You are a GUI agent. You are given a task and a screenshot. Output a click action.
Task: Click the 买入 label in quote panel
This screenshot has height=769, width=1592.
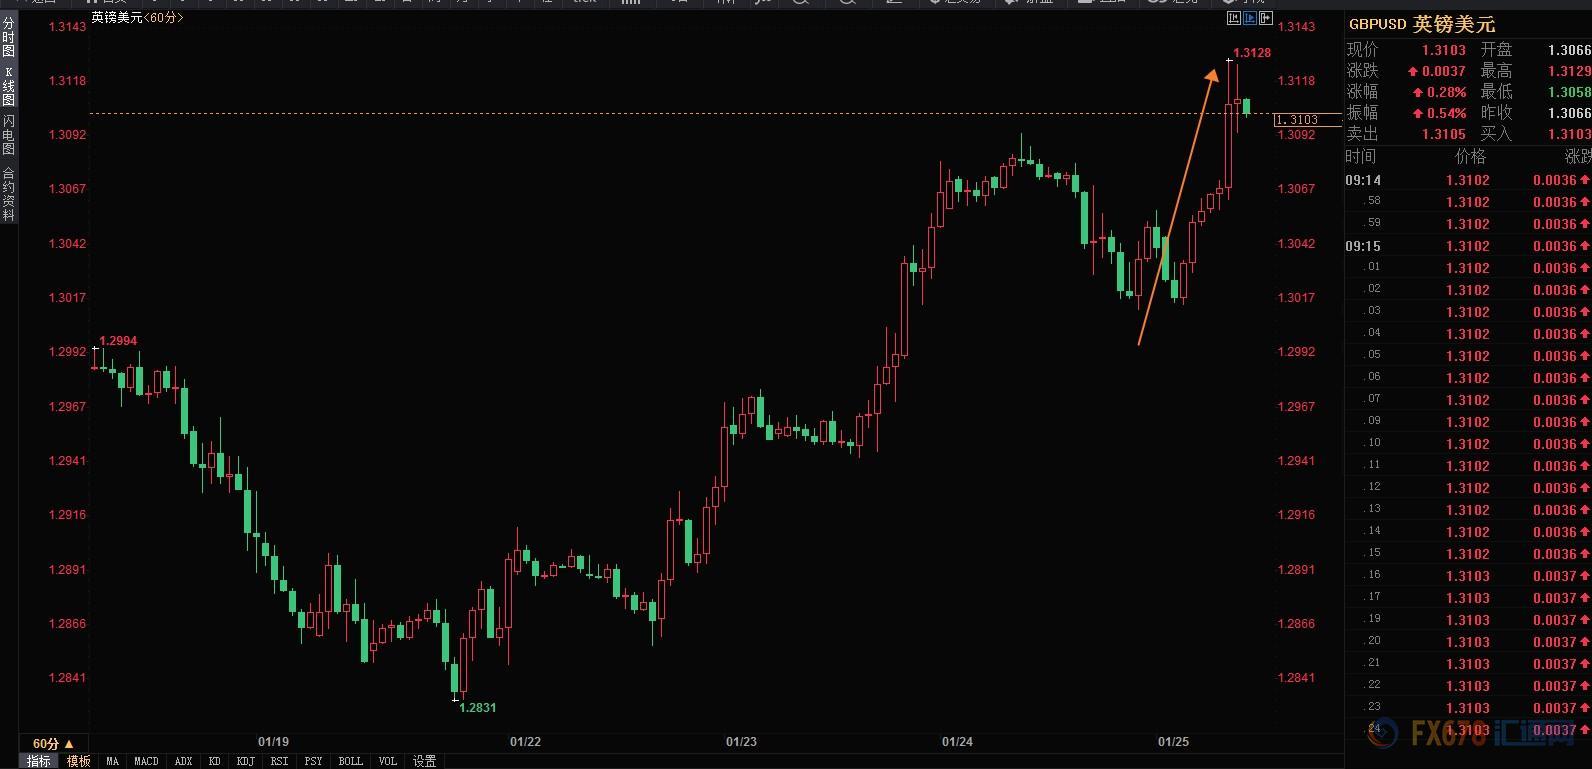click(x=1496, y=134)
